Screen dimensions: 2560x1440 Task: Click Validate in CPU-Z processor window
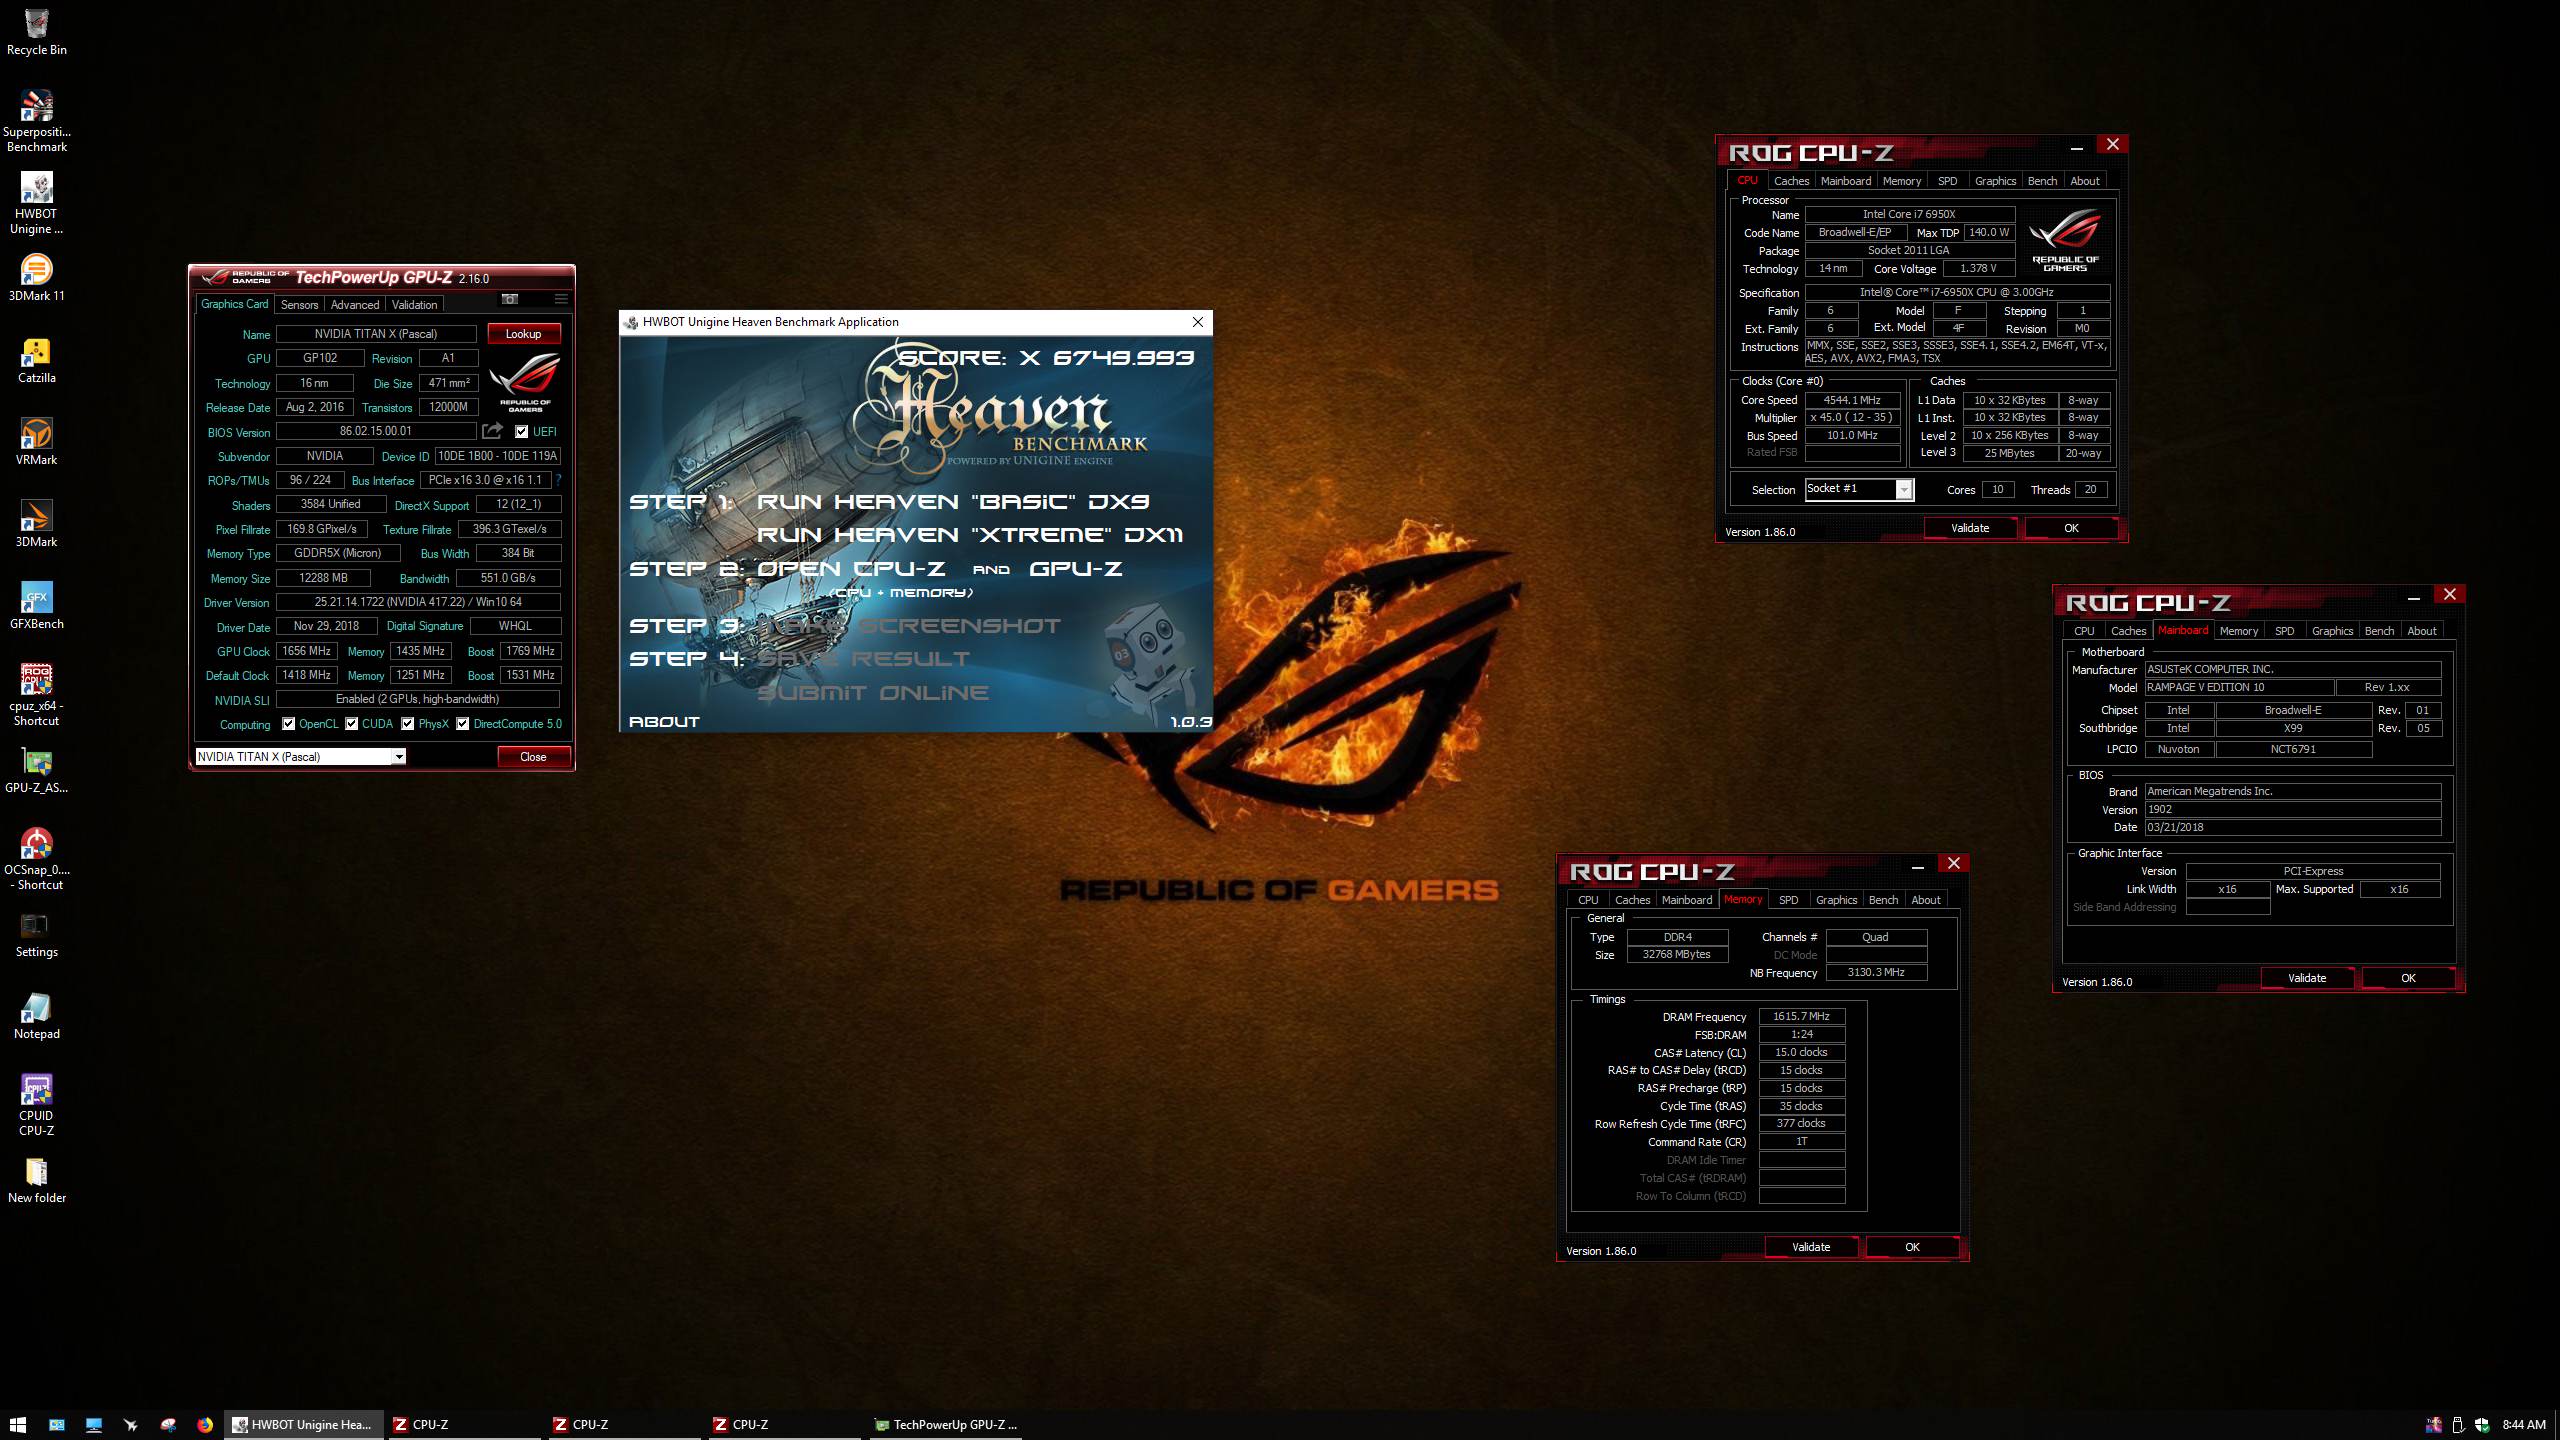coord(1970,528)
